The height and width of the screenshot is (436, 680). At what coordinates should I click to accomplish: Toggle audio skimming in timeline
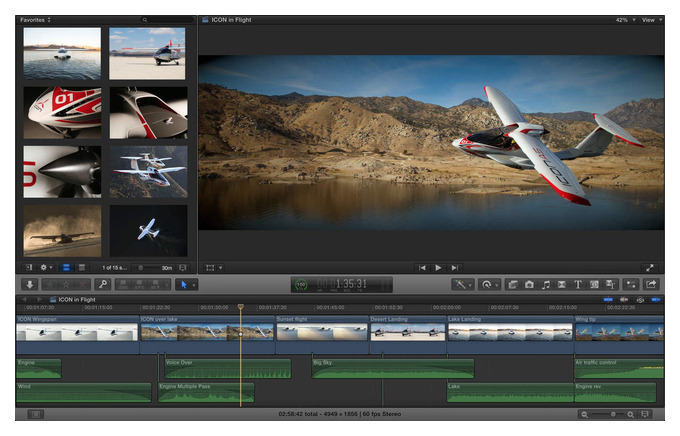click(x=624, y=299)
